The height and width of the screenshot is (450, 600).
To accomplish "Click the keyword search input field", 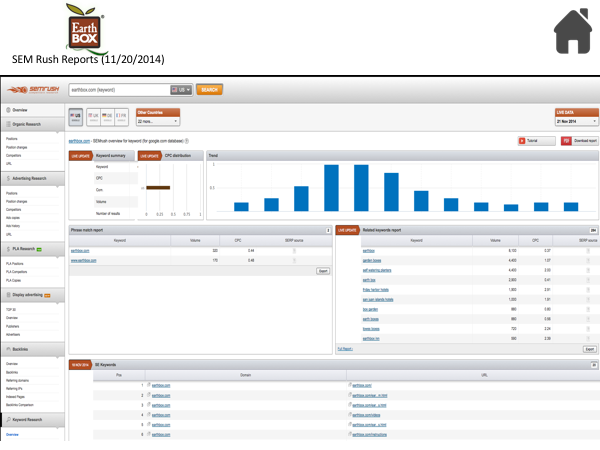I will pos(119,90).
